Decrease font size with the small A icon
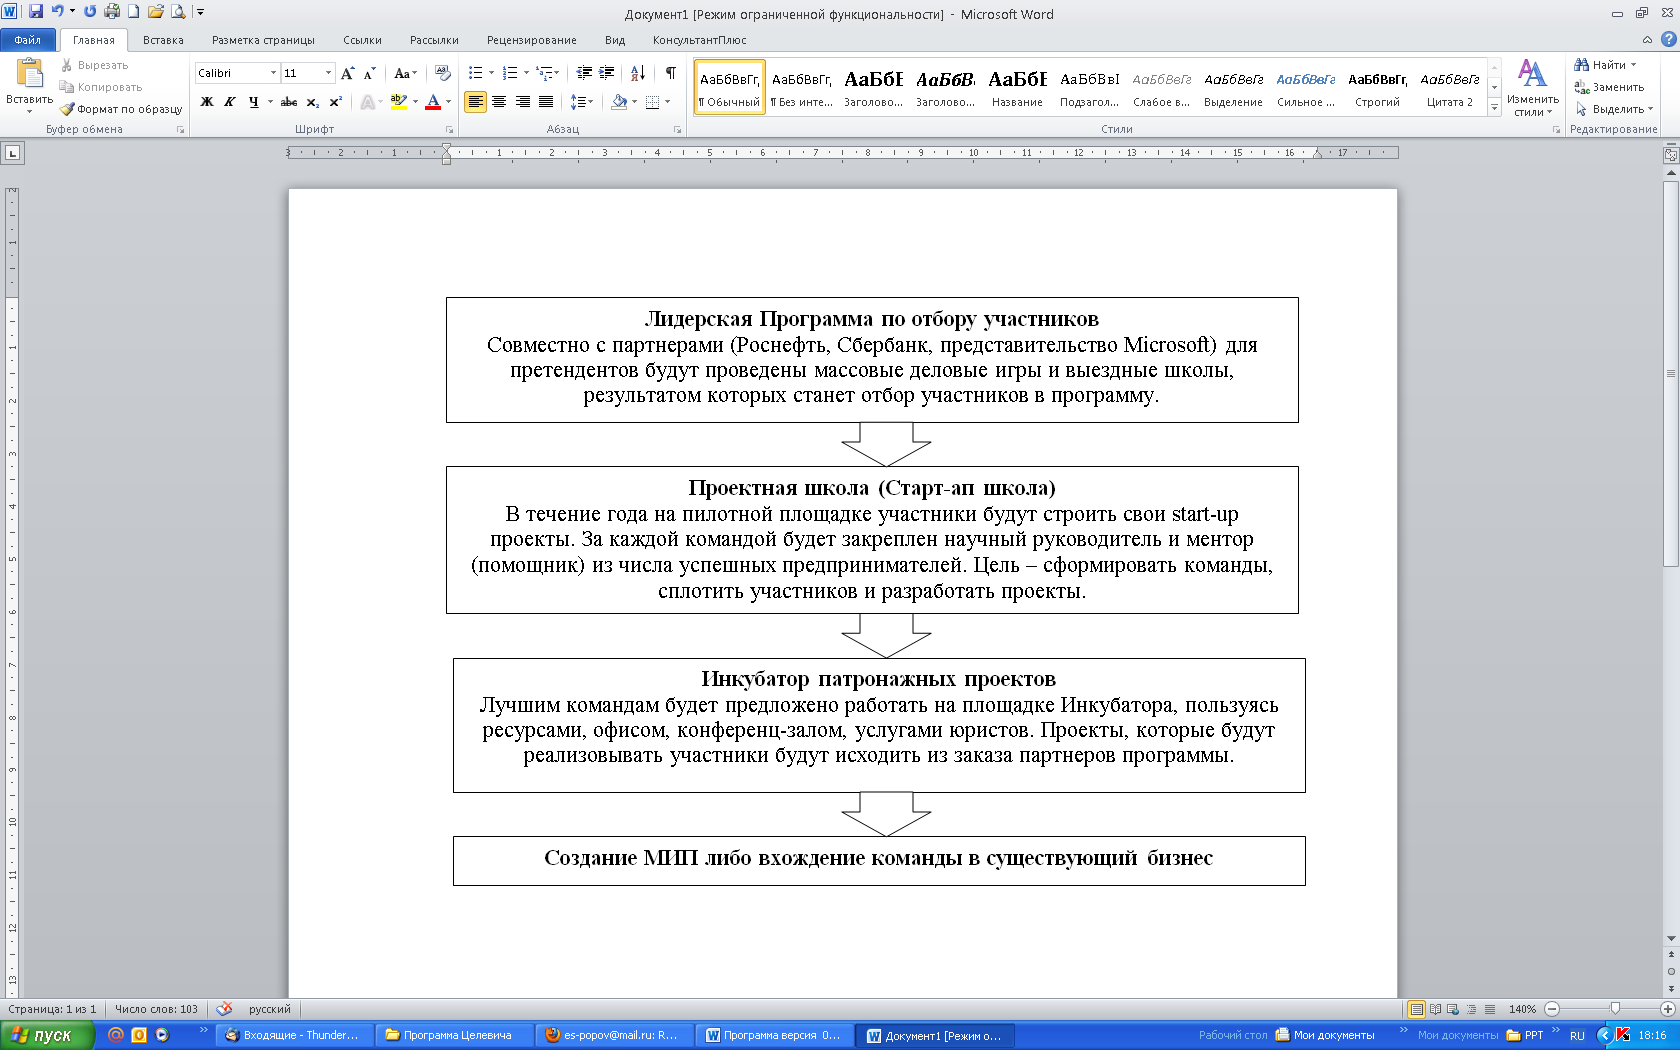 coord(369,73)
